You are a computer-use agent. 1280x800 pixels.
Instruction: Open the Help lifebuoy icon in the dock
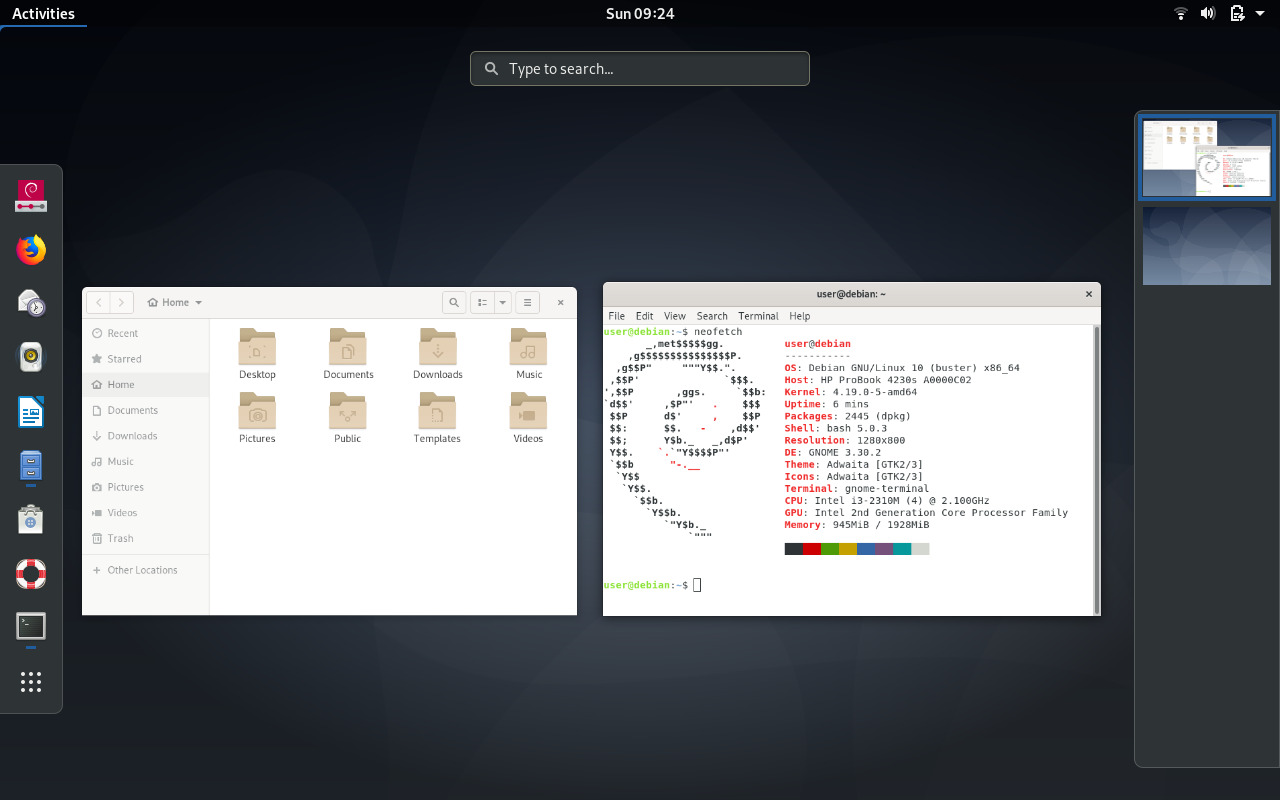click(31, 573)
